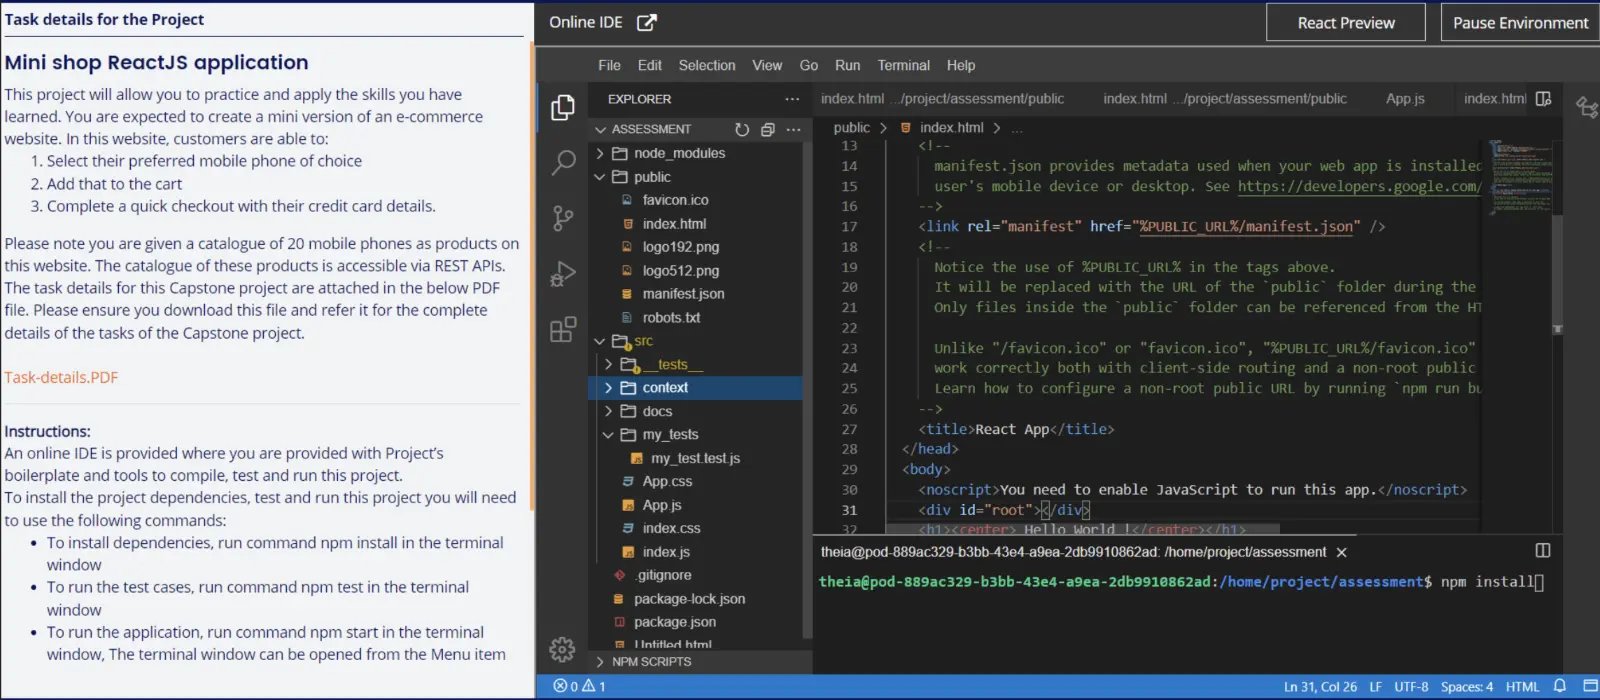Click the Online IDE open-in-new-window icon

pyautogui.click(x=647, y=22)
